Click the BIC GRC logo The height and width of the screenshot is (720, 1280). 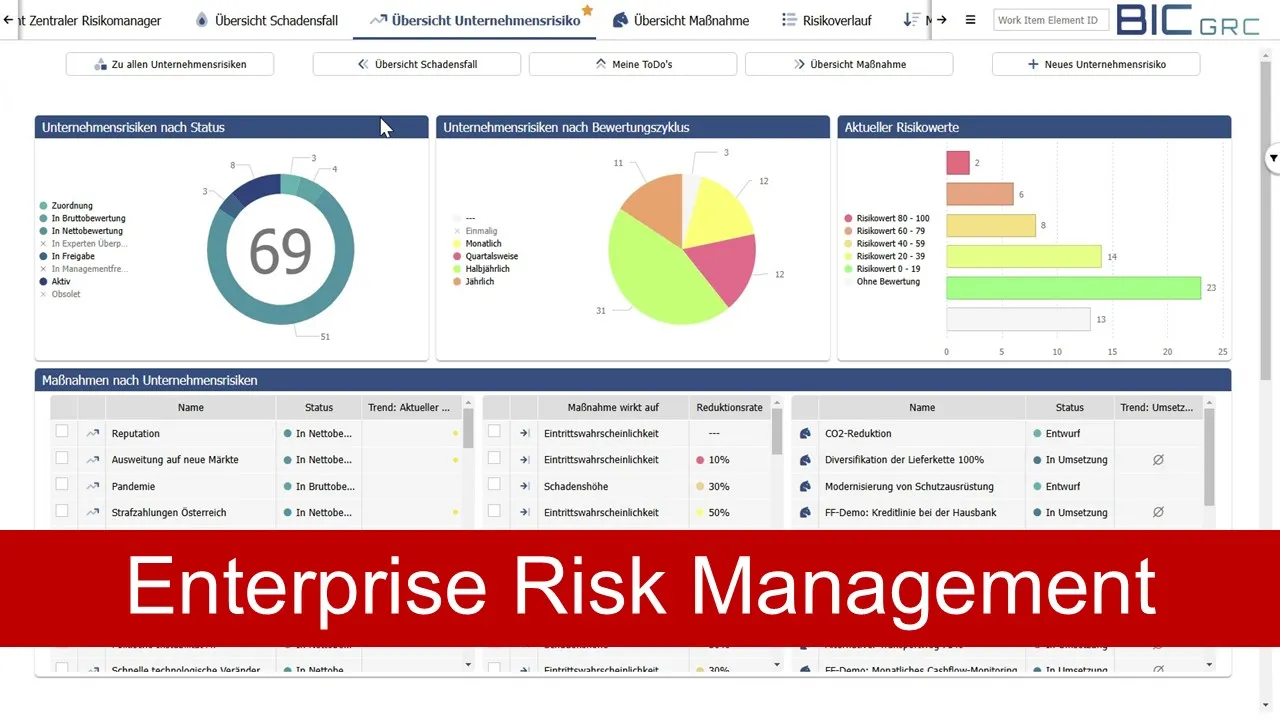click(x=1188, y=21)
